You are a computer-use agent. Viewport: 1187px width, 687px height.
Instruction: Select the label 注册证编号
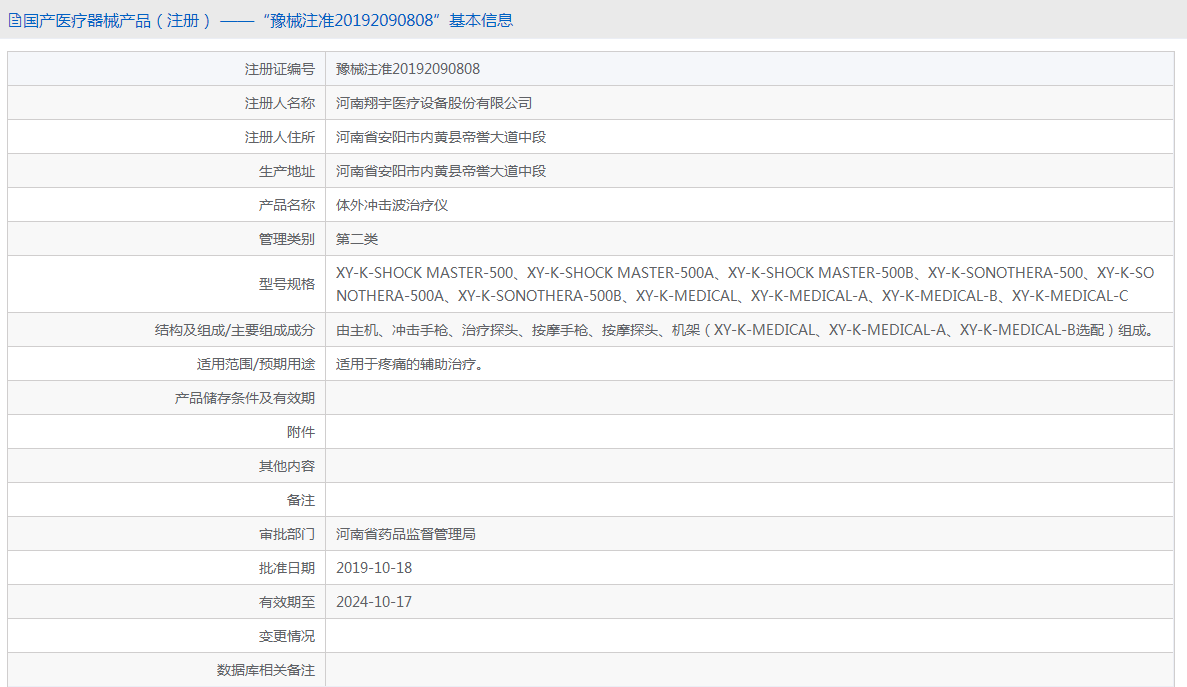coord(279,69)
